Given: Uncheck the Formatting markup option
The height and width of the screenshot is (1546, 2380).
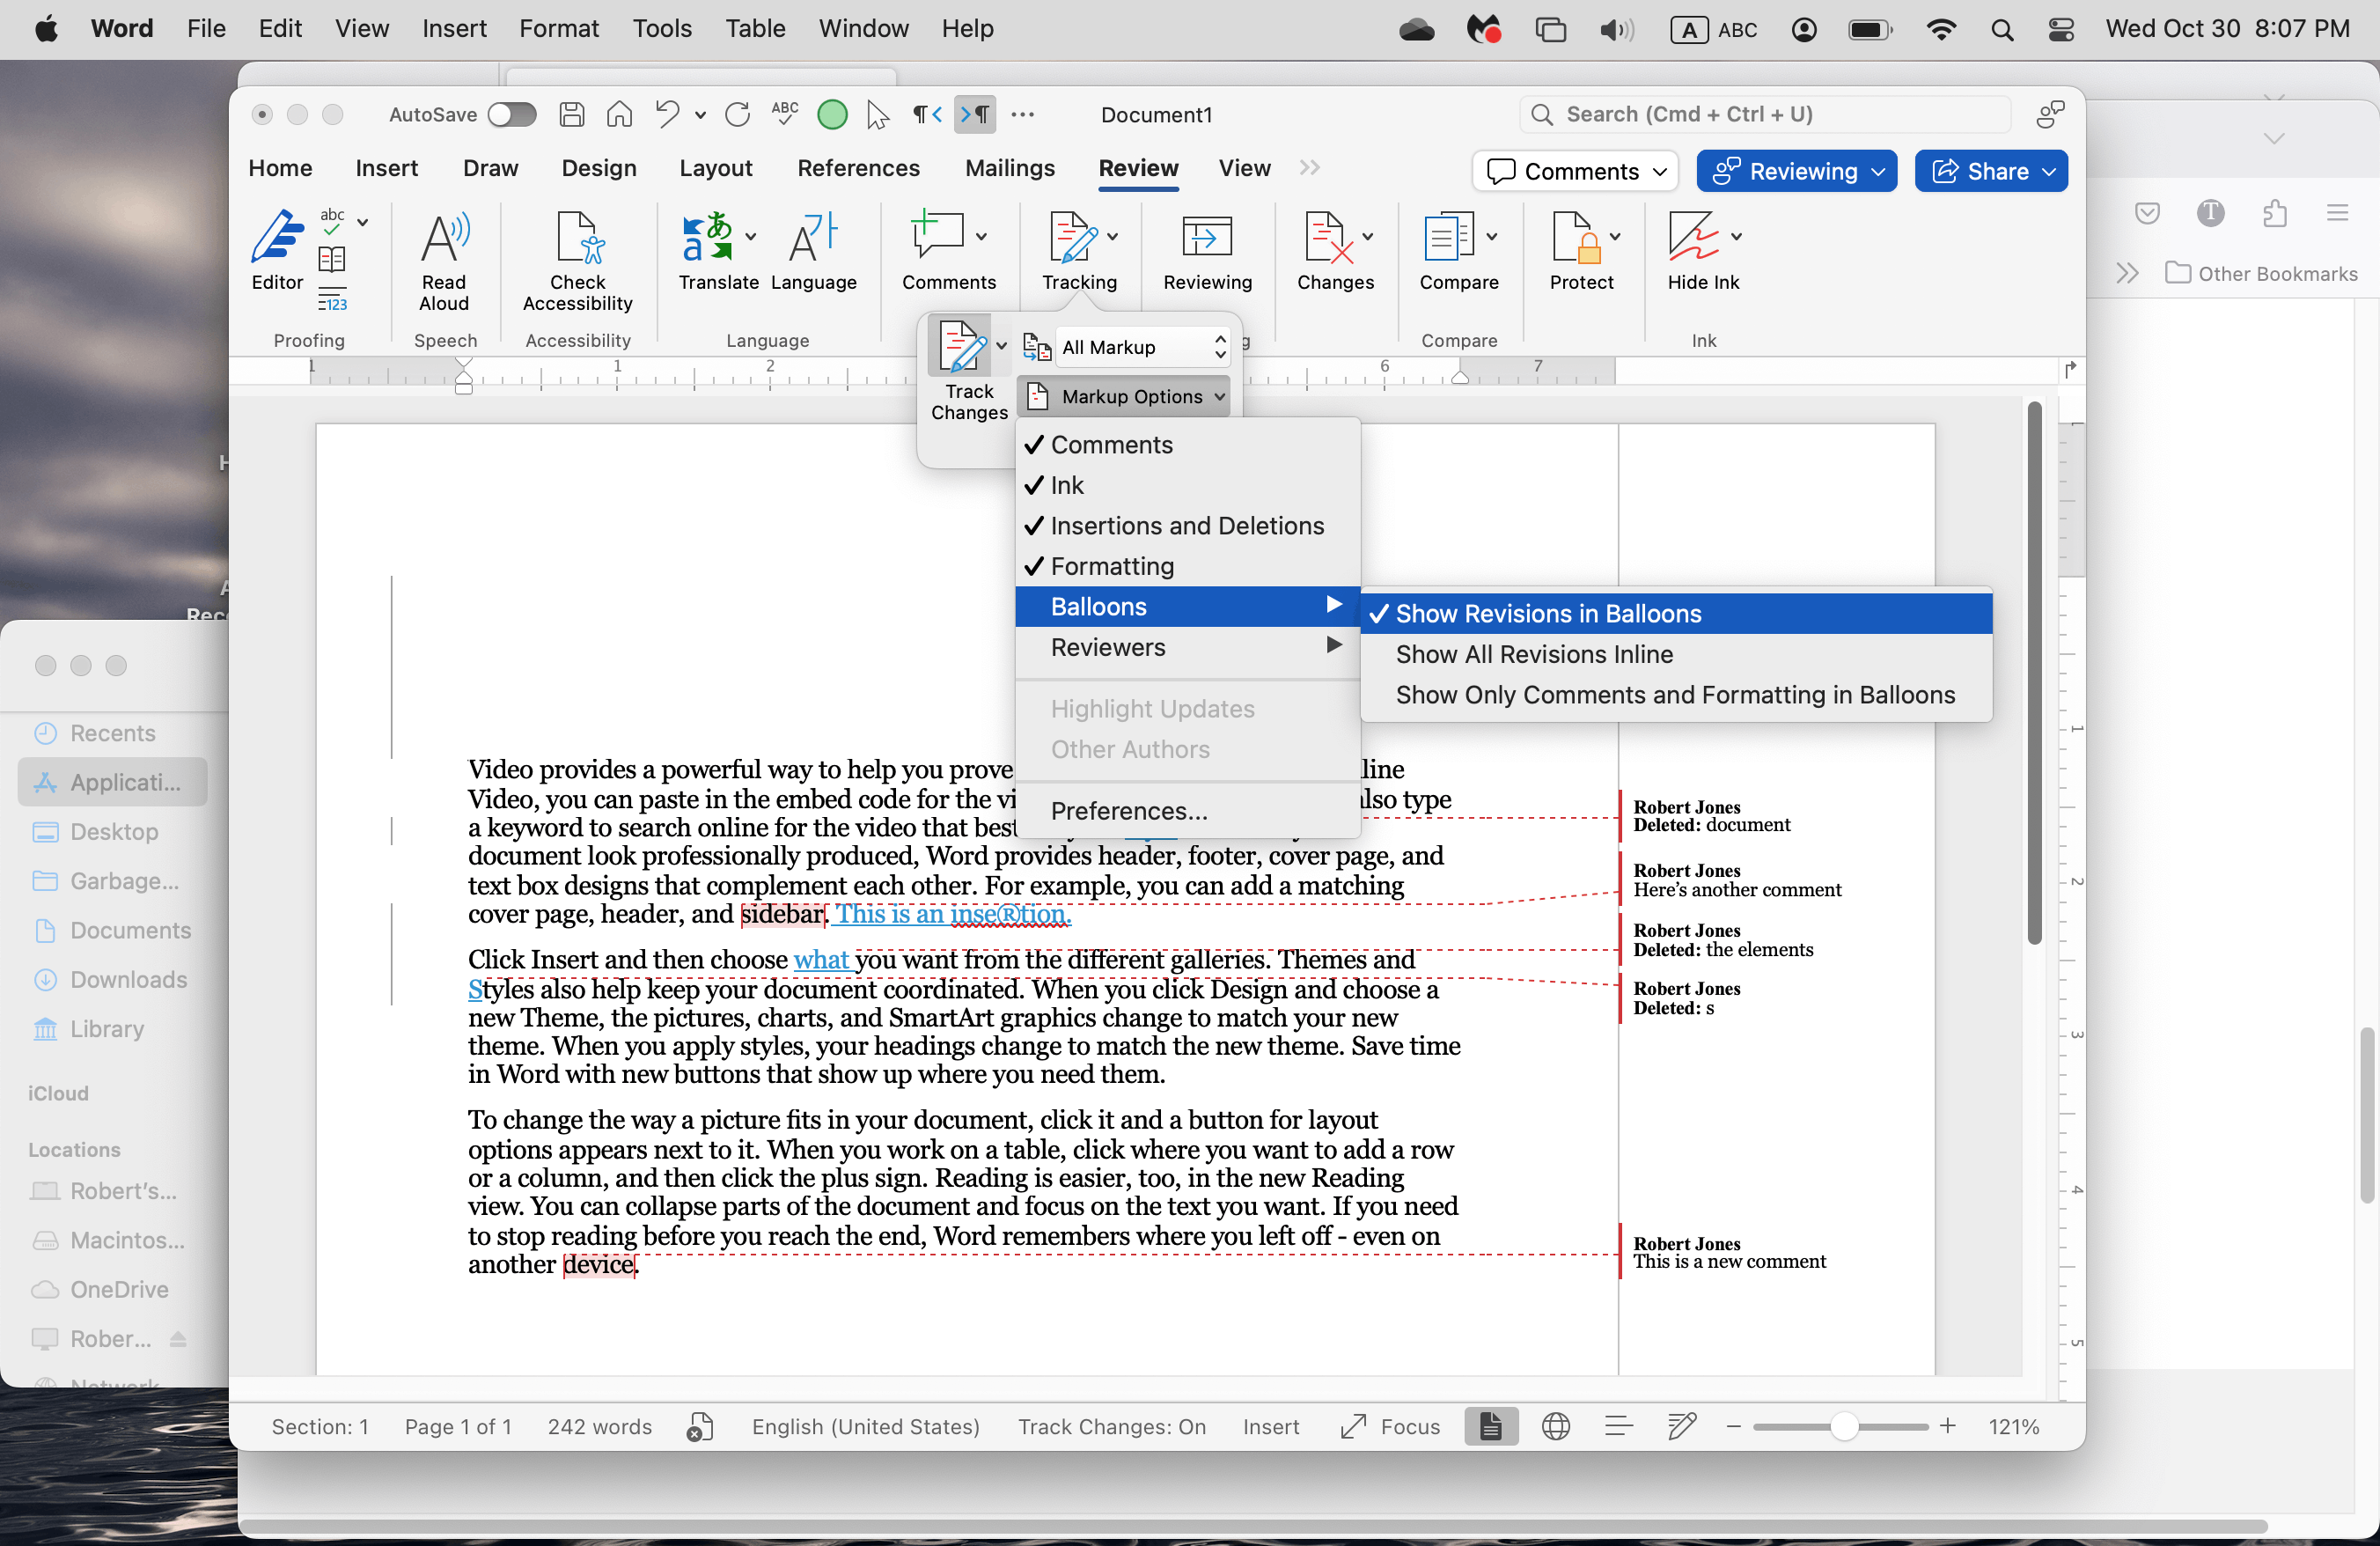Looking at the screenshot, I should [x=1111, y=566].
